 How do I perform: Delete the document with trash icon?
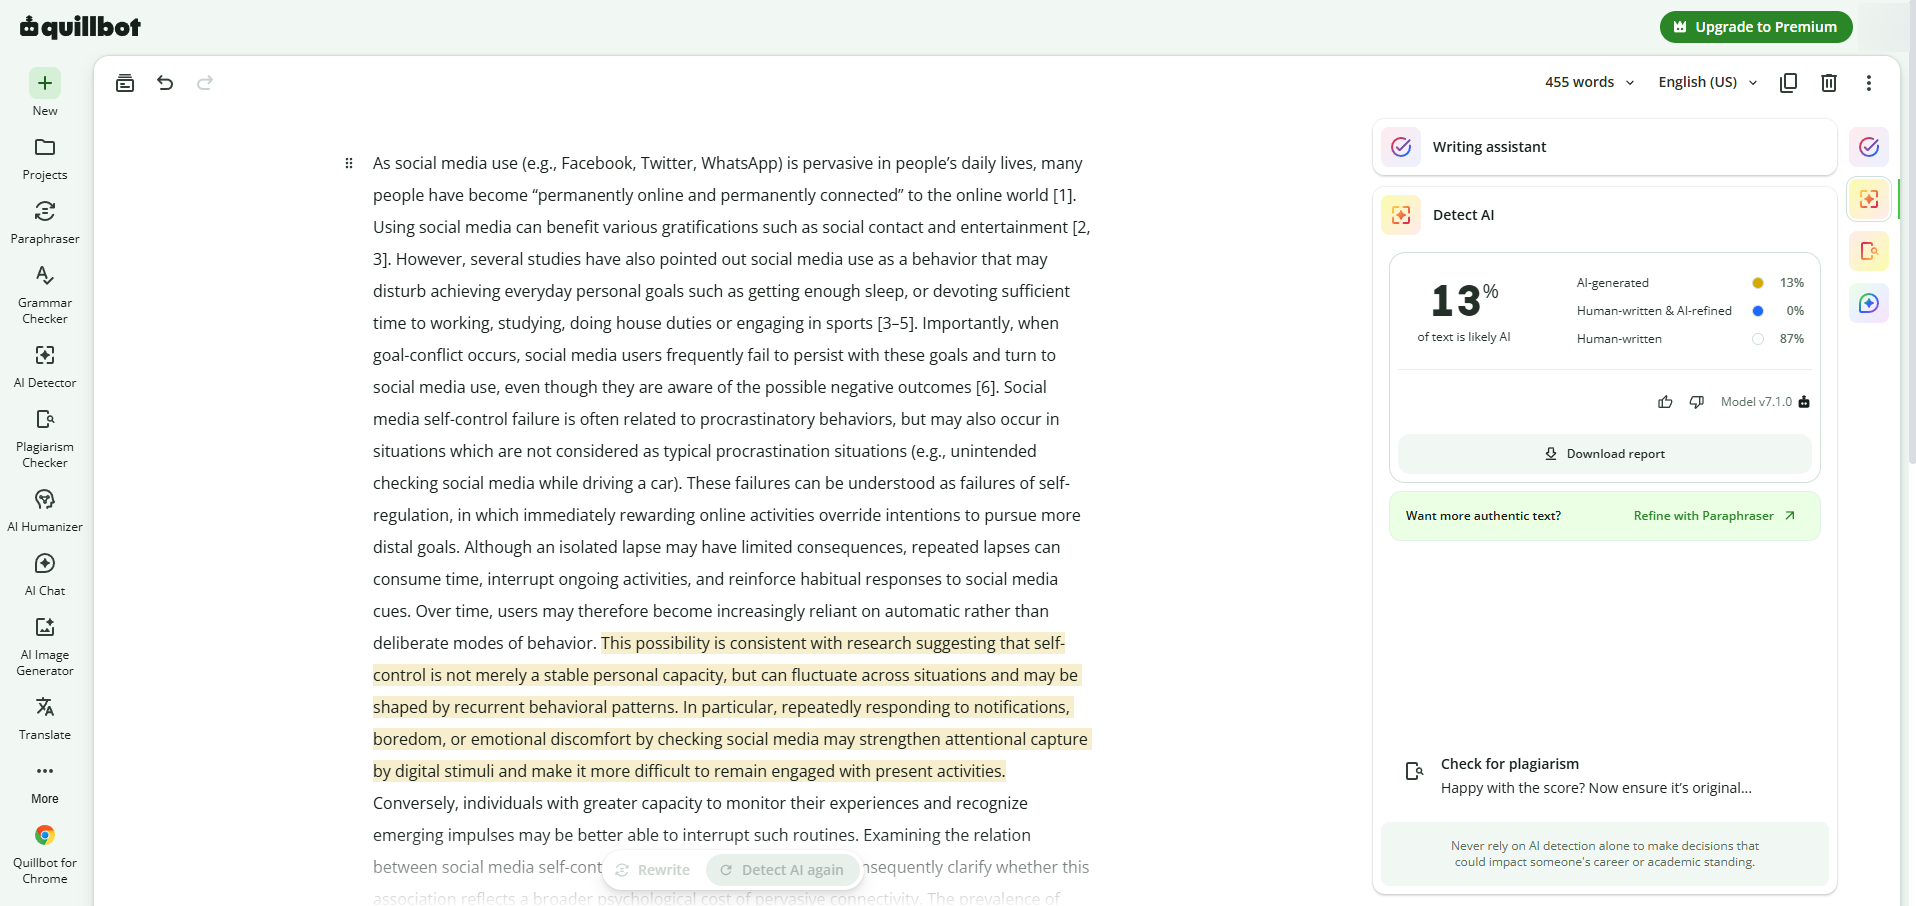(1829, 82)
